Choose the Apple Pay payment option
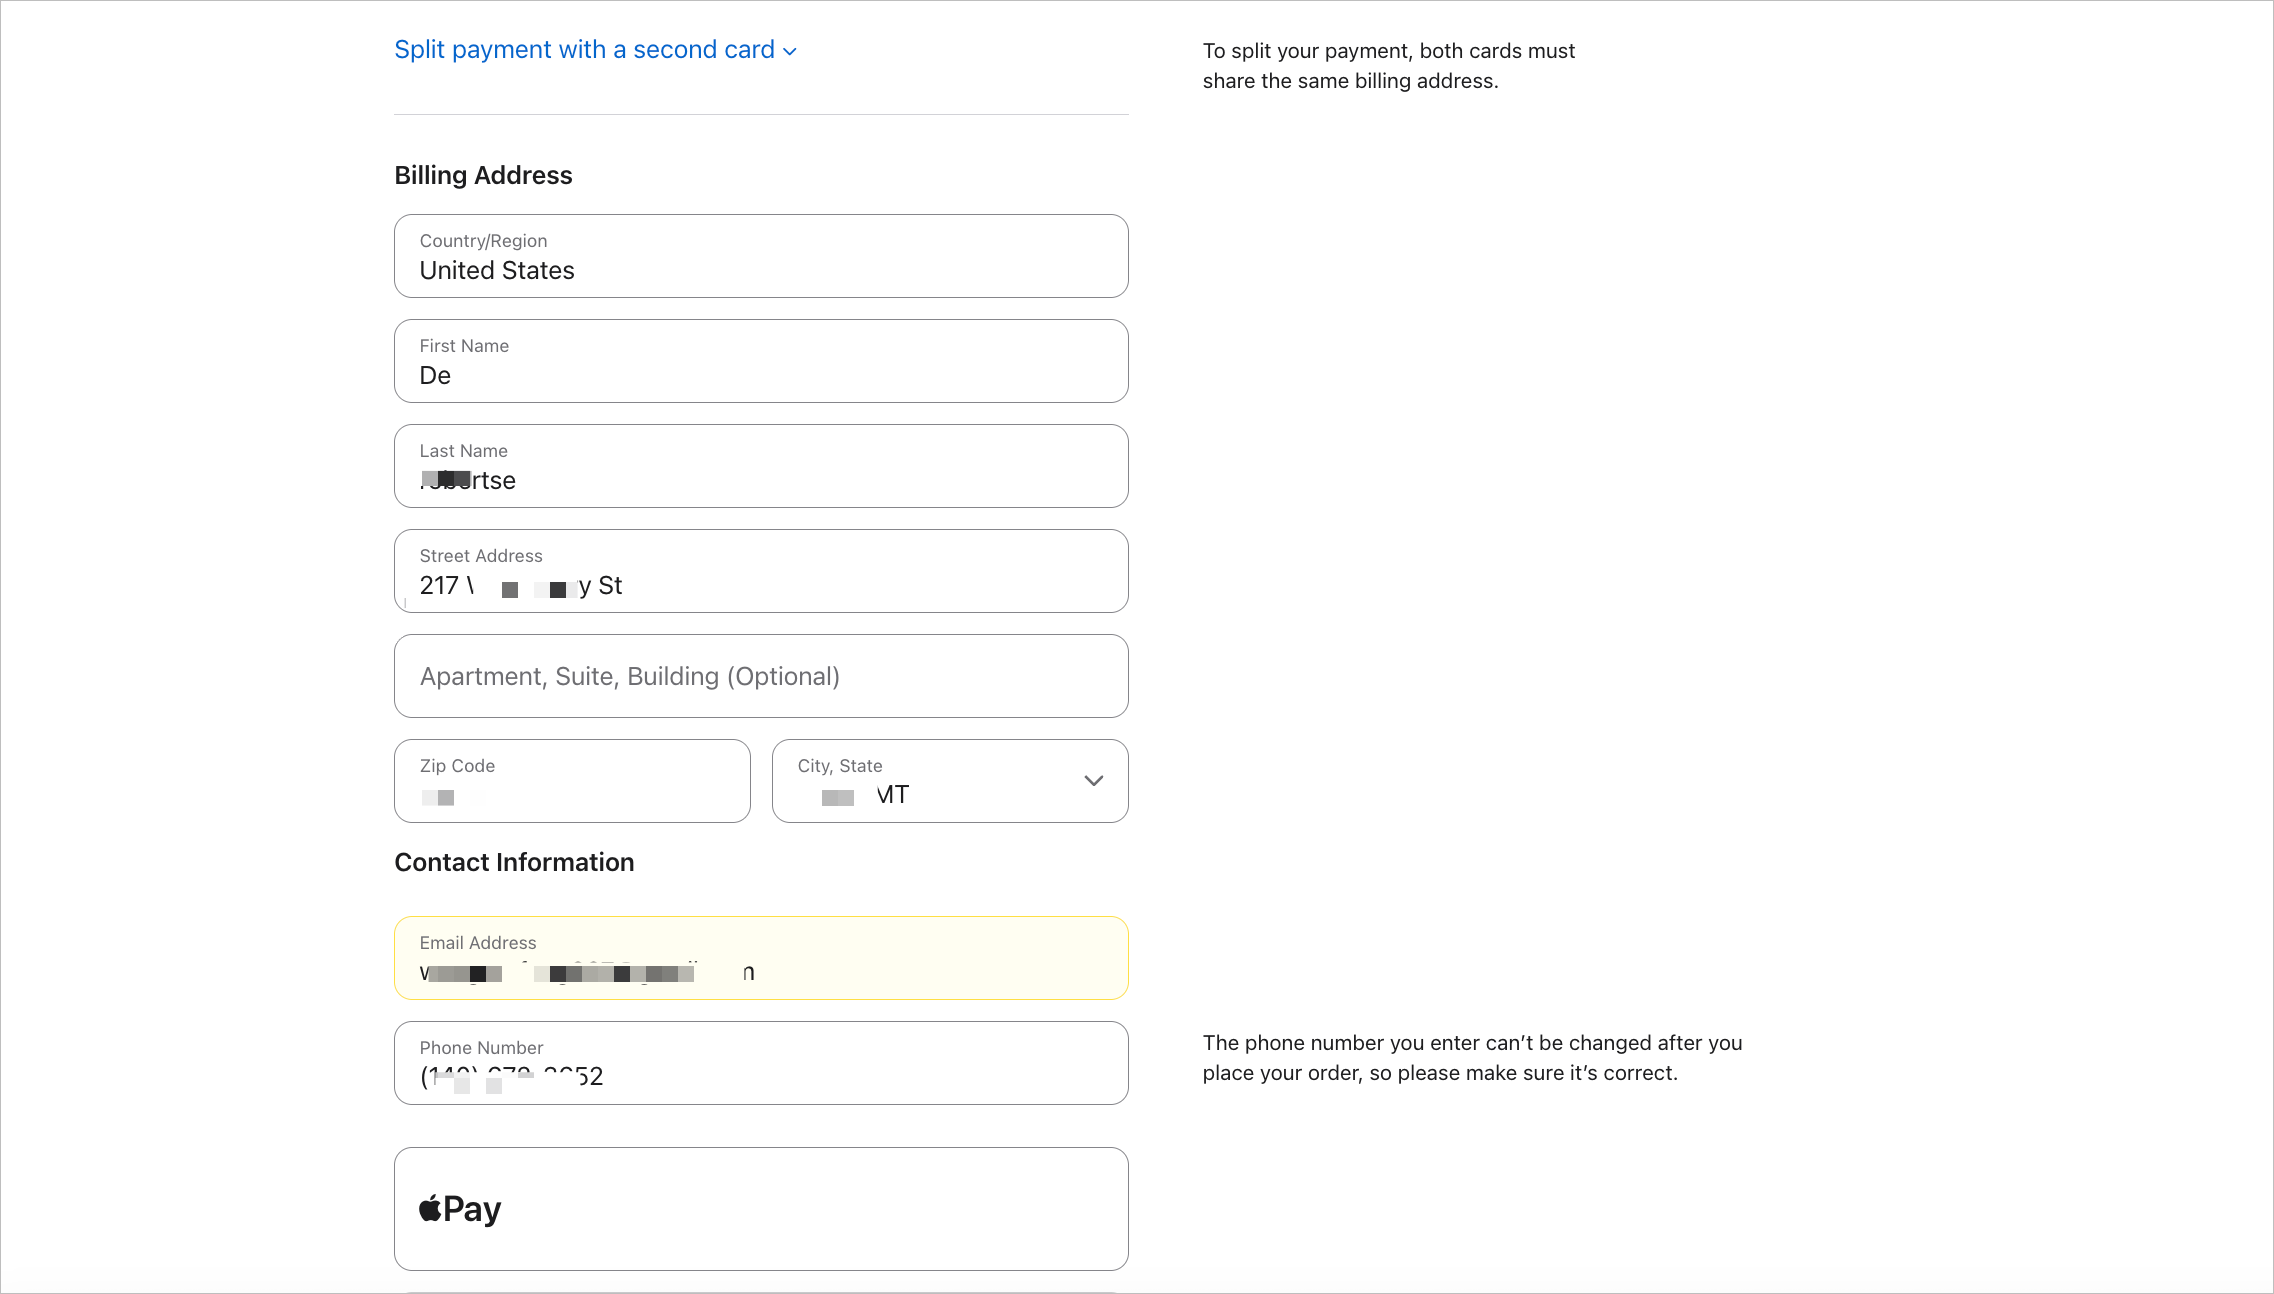 [x=761, y=1209]
